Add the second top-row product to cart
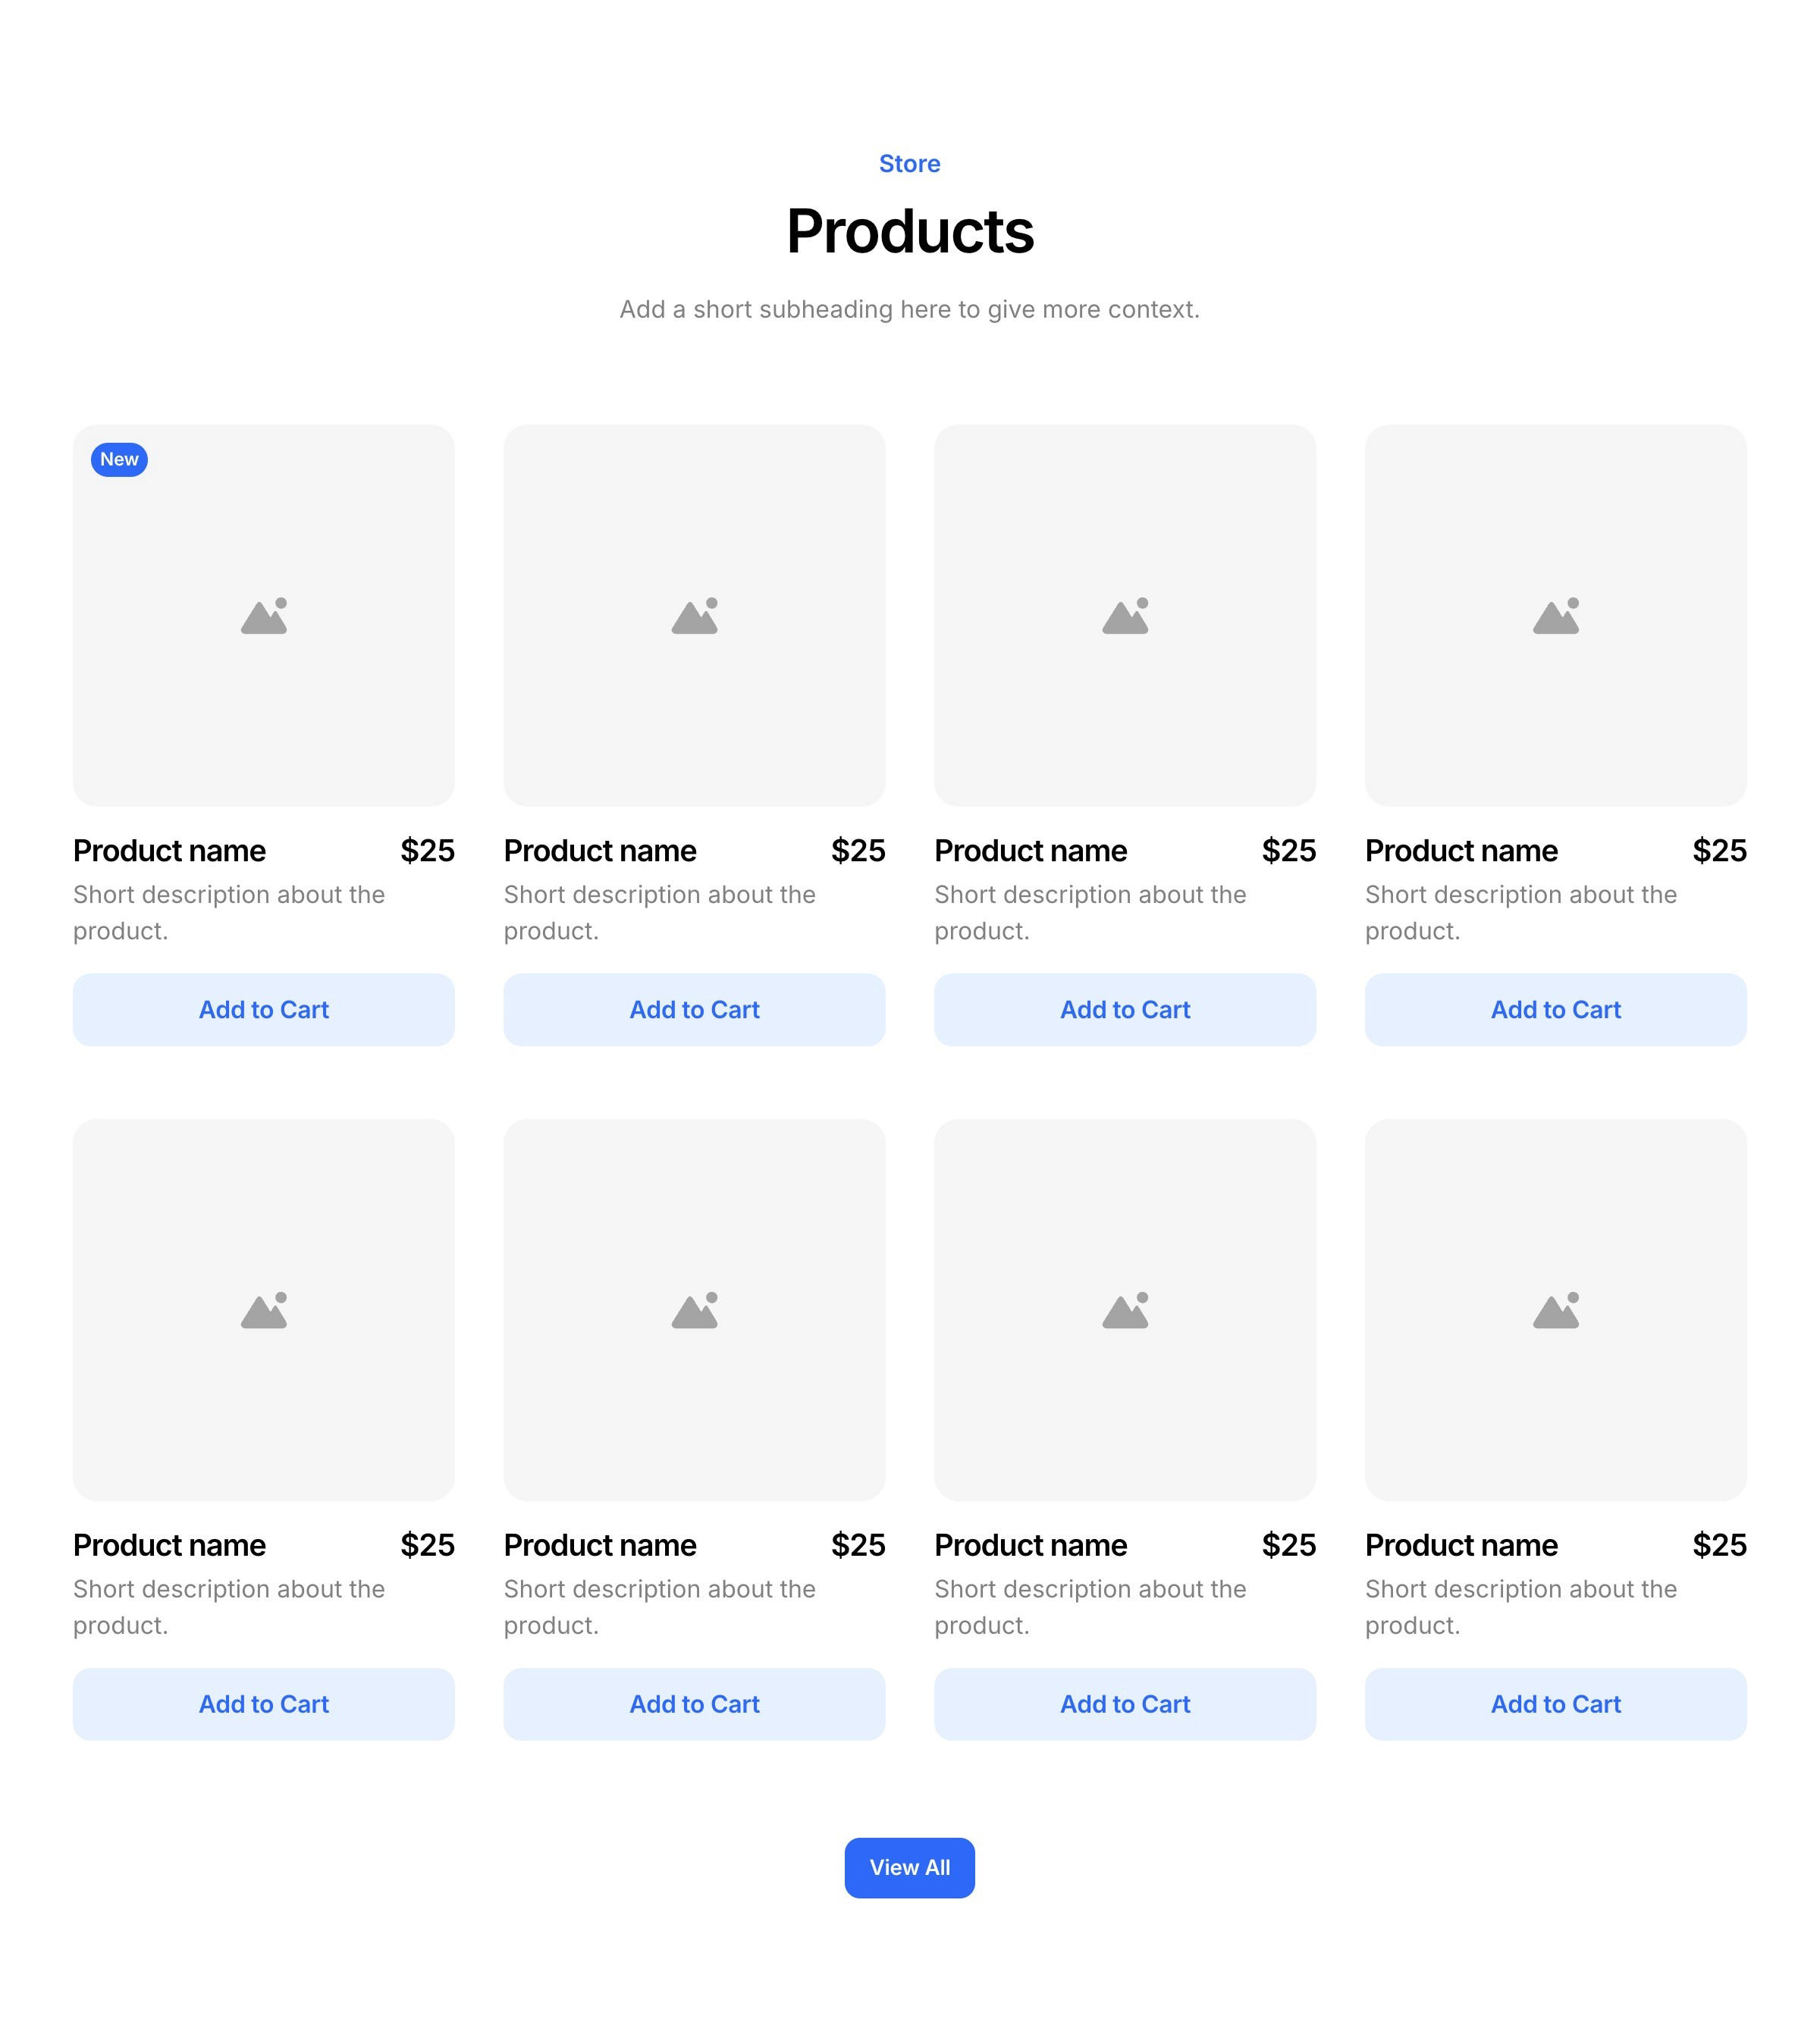The image size is (1820, 2044). 695,1010
